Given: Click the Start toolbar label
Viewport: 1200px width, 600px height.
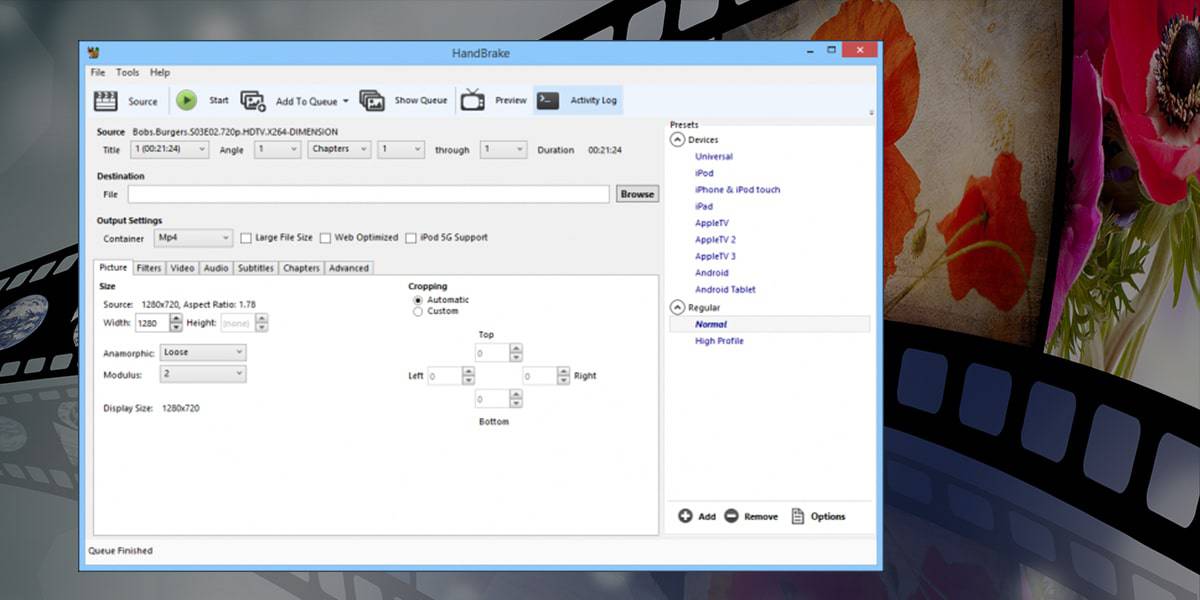Looking at the screenshot, I should [219, 101].
